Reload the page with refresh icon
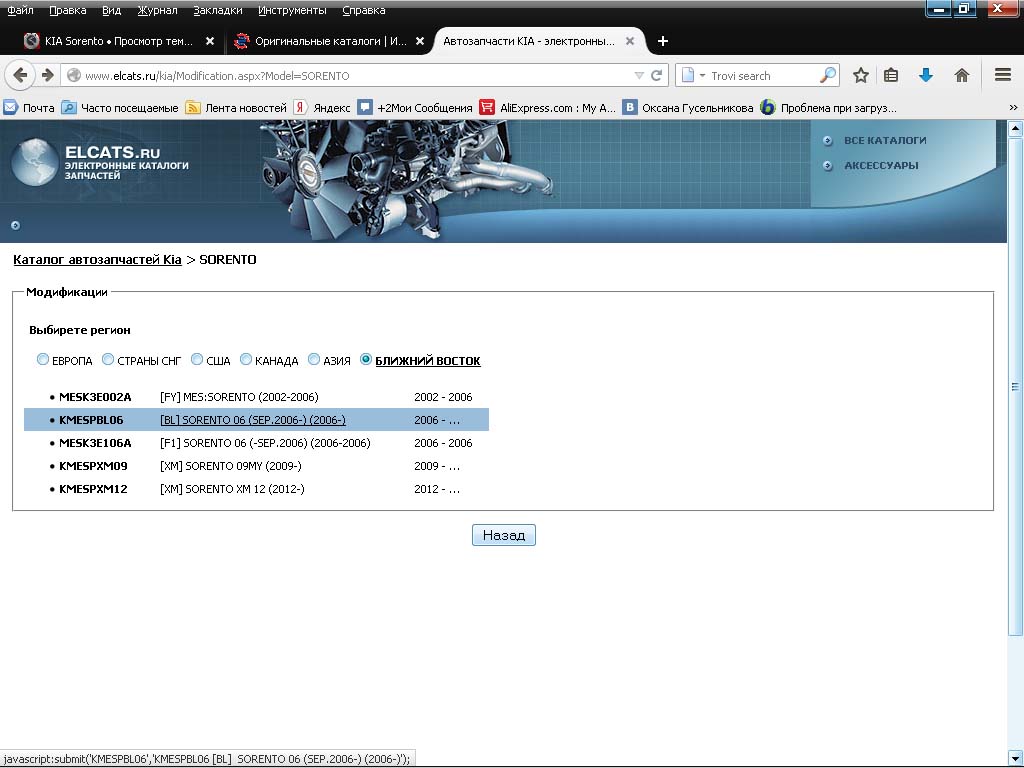The width and height of the screenshot is (1024, 768). [657, 75]
